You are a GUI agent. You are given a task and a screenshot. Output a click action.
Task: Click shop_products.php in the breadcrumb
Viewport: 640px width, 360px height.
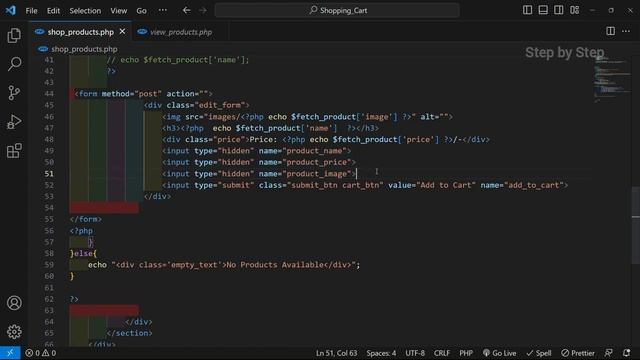(84, 49)
